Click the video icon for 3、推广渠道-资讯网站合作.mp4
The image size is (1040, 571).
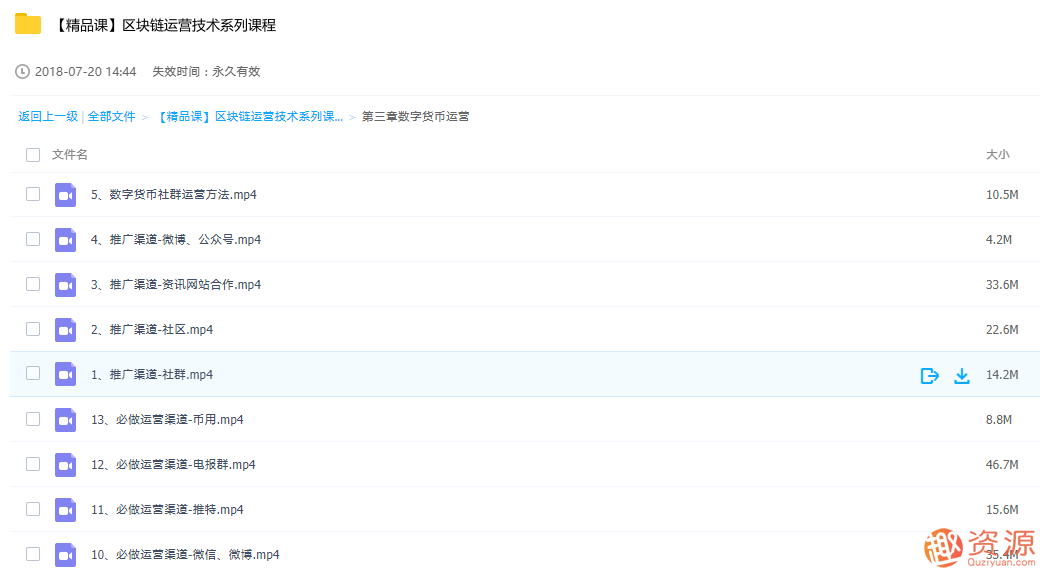65,285
